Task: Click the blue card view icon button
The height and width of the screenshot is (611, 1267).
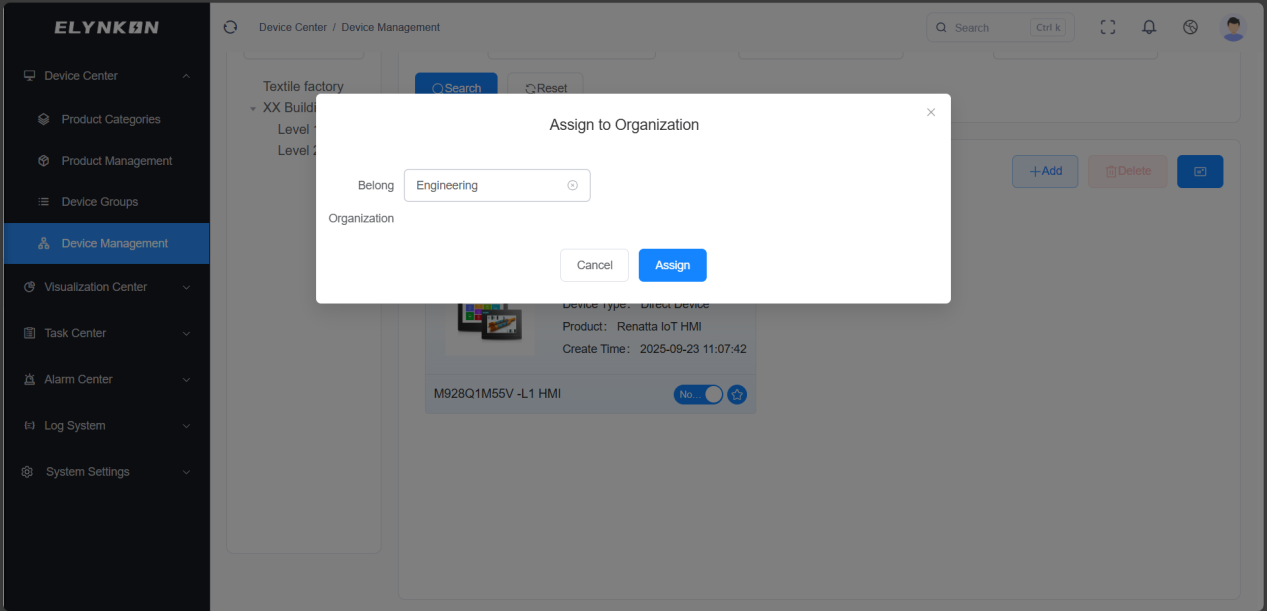Action: [x=1200, y=171]
